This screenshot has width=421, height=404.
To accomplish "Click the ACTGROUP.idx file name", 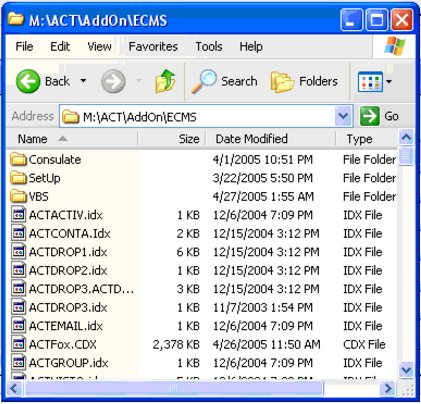I will tap(68, 363).
